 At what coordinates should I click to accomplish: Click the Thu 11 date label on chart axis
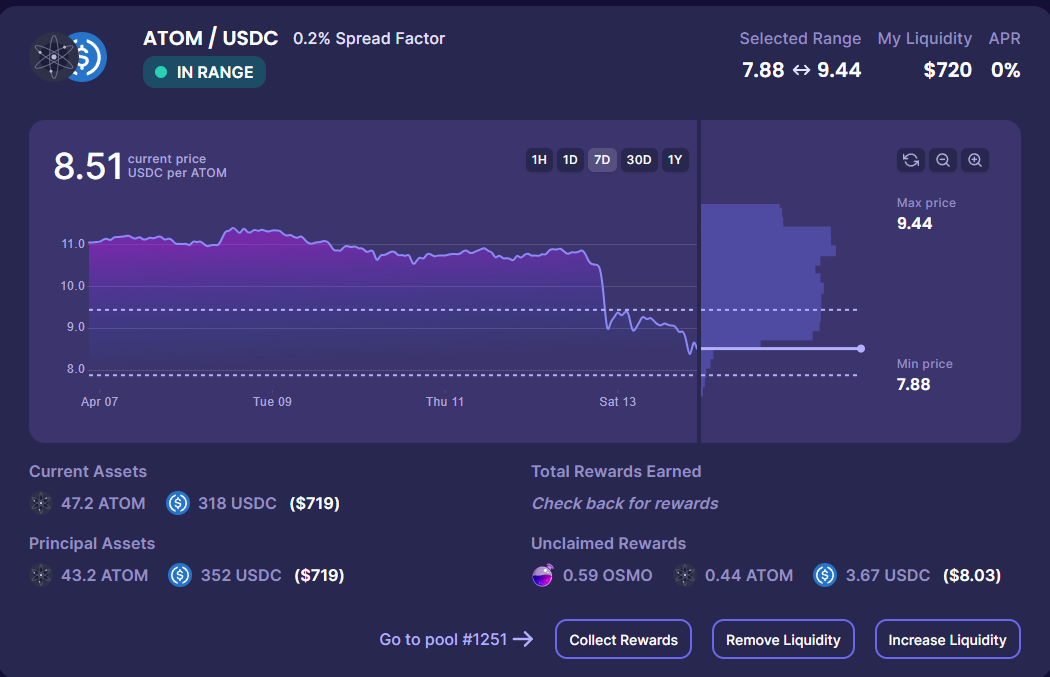tap(445, 402)
